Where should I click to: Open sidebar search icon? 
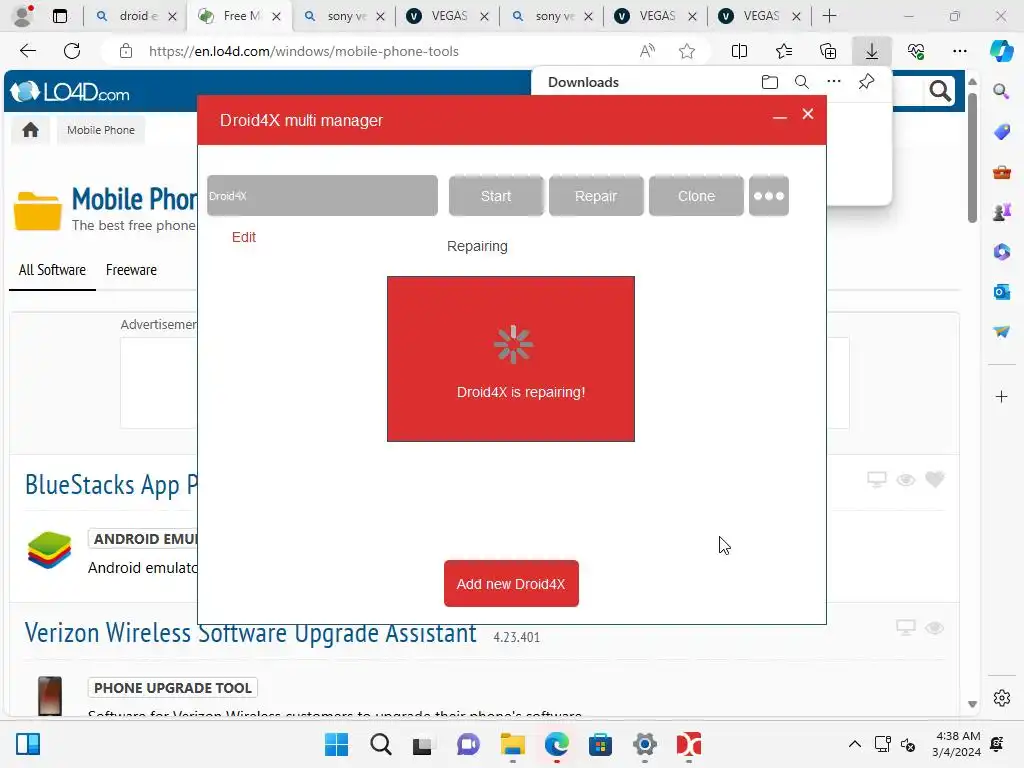[x=1001, y=91]
